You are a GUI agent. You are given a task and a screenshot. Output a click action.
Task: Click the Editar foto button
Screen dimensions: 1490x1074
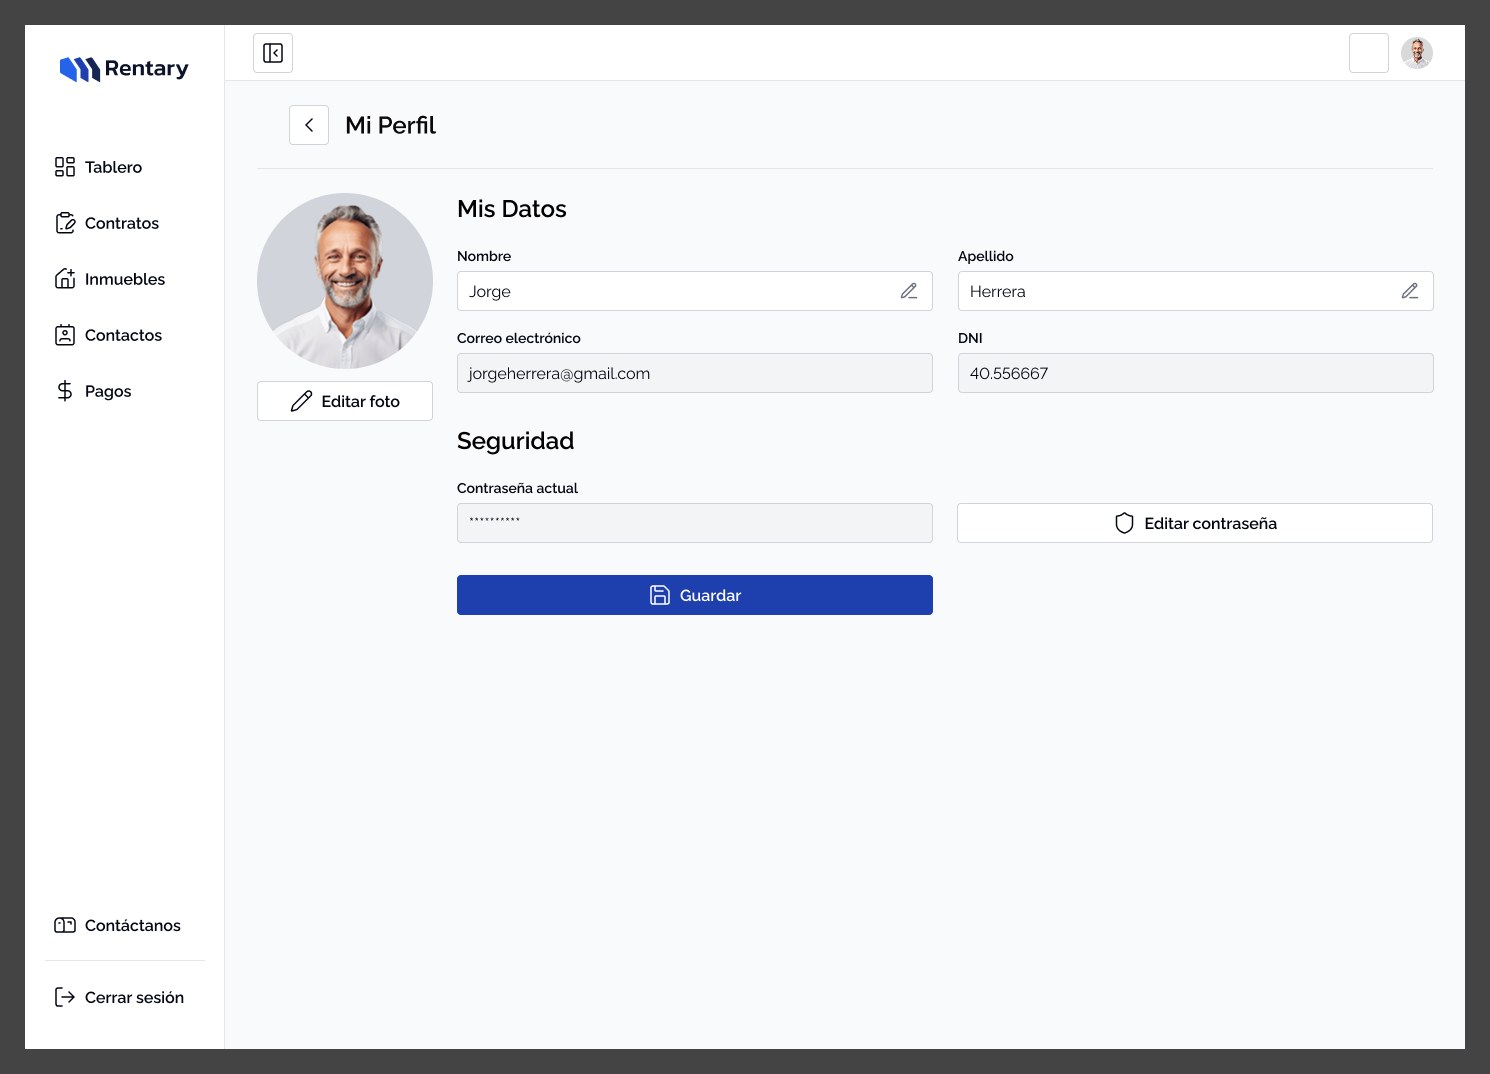345,401
